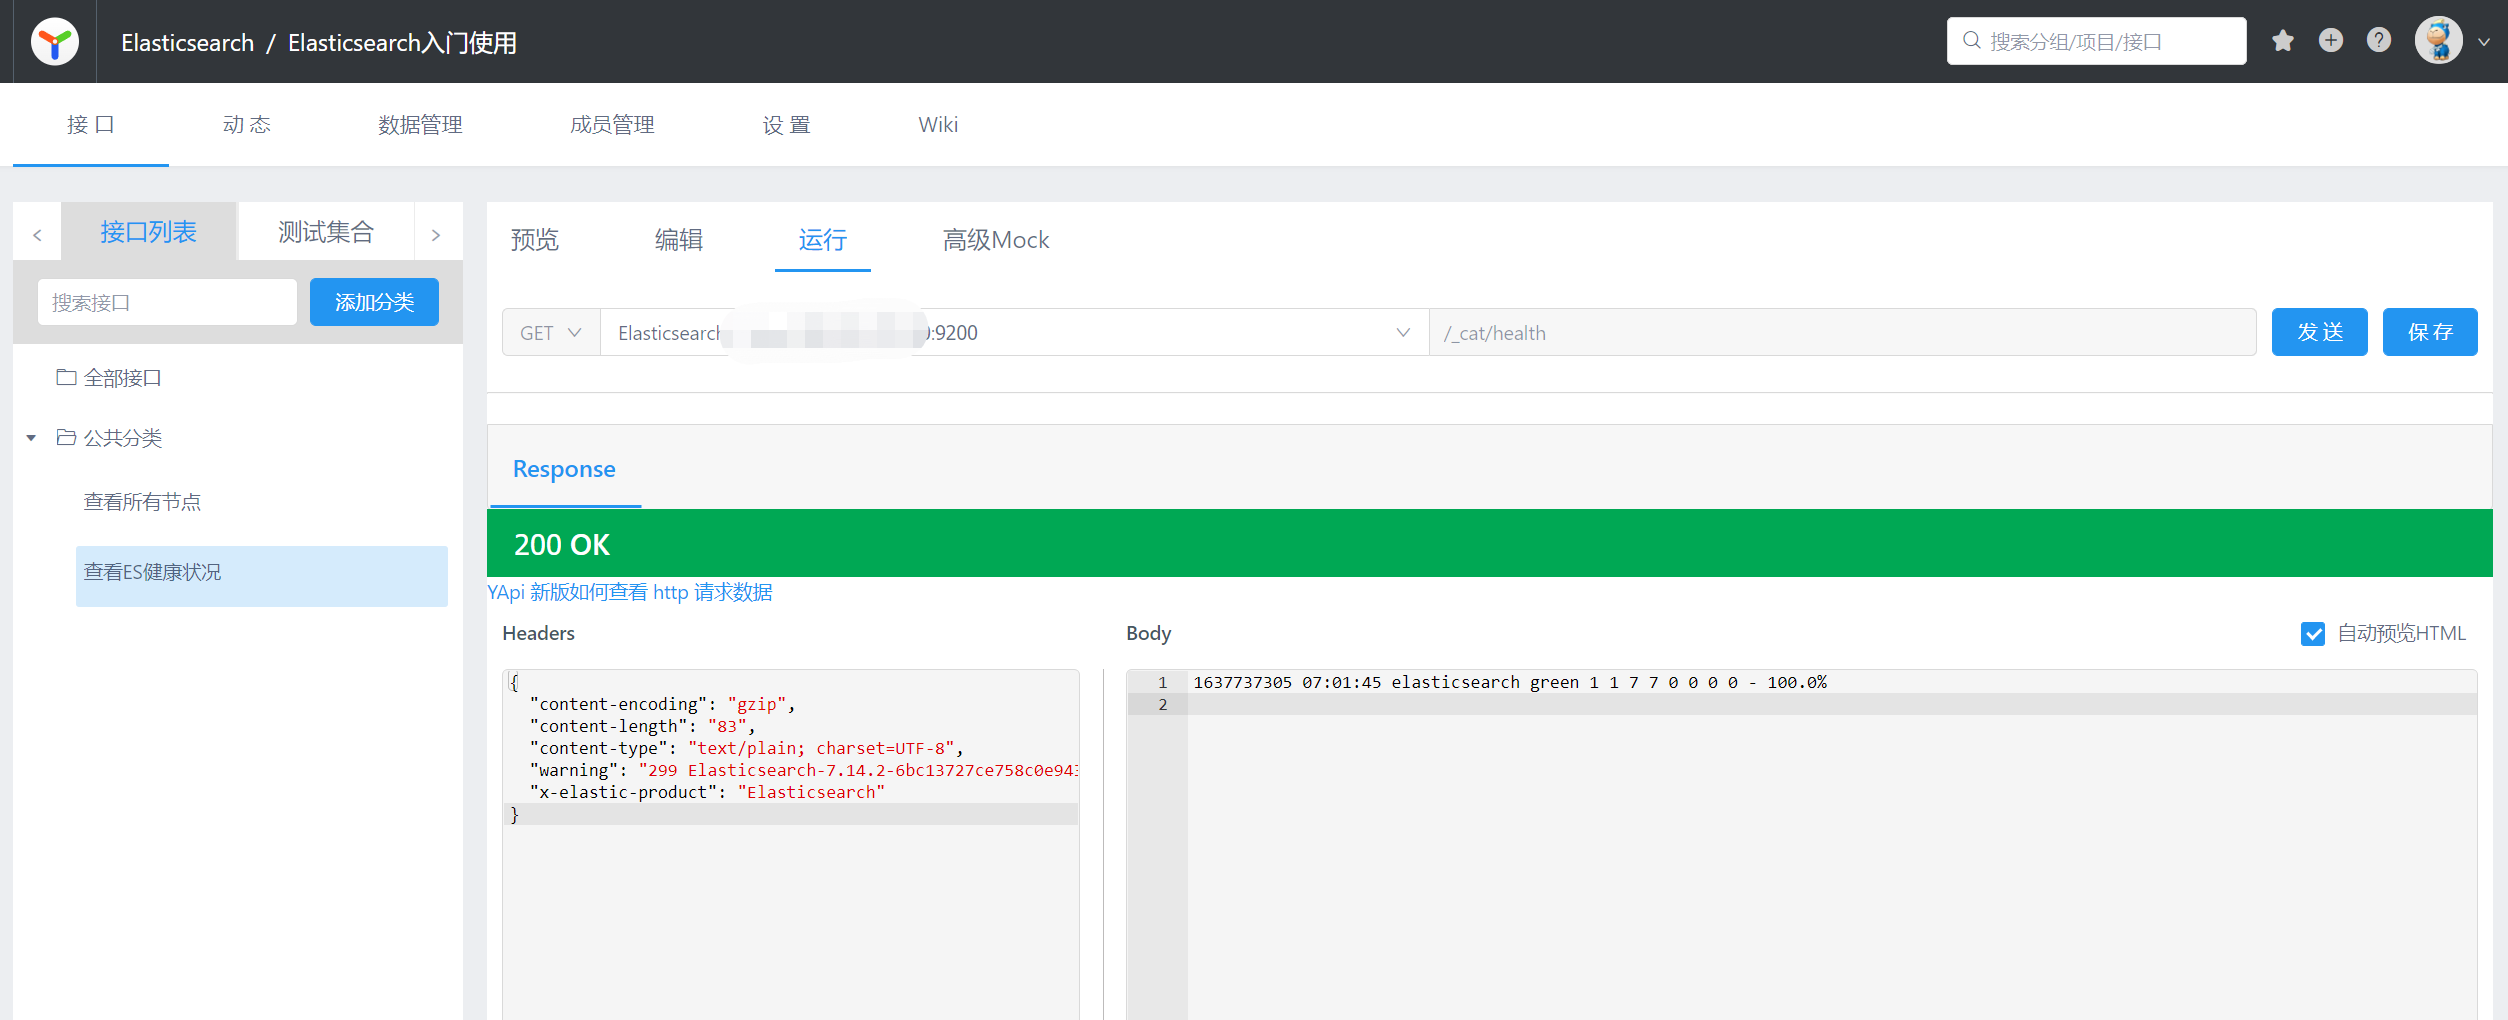Click the /_cat/health path field
This screenshot has width=2508, height=1020.
tap(1843, 333)
